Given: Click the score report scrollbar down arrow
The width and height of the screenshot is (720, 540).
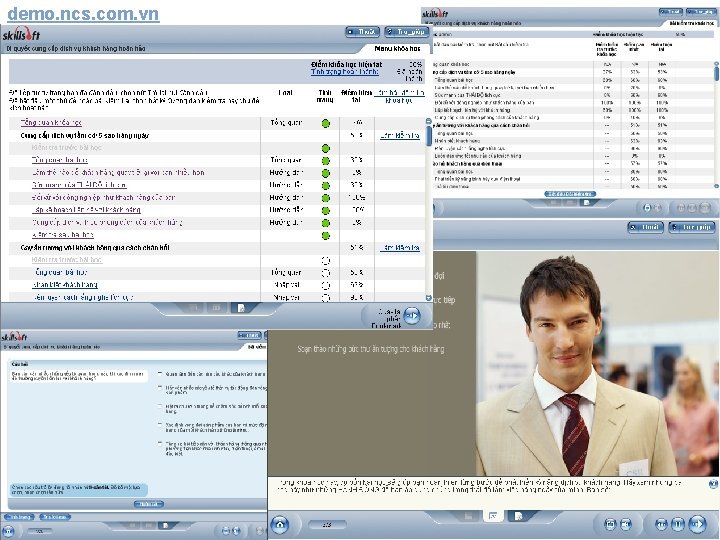Looking at the screenshot, I should click(x=716, y=186).
